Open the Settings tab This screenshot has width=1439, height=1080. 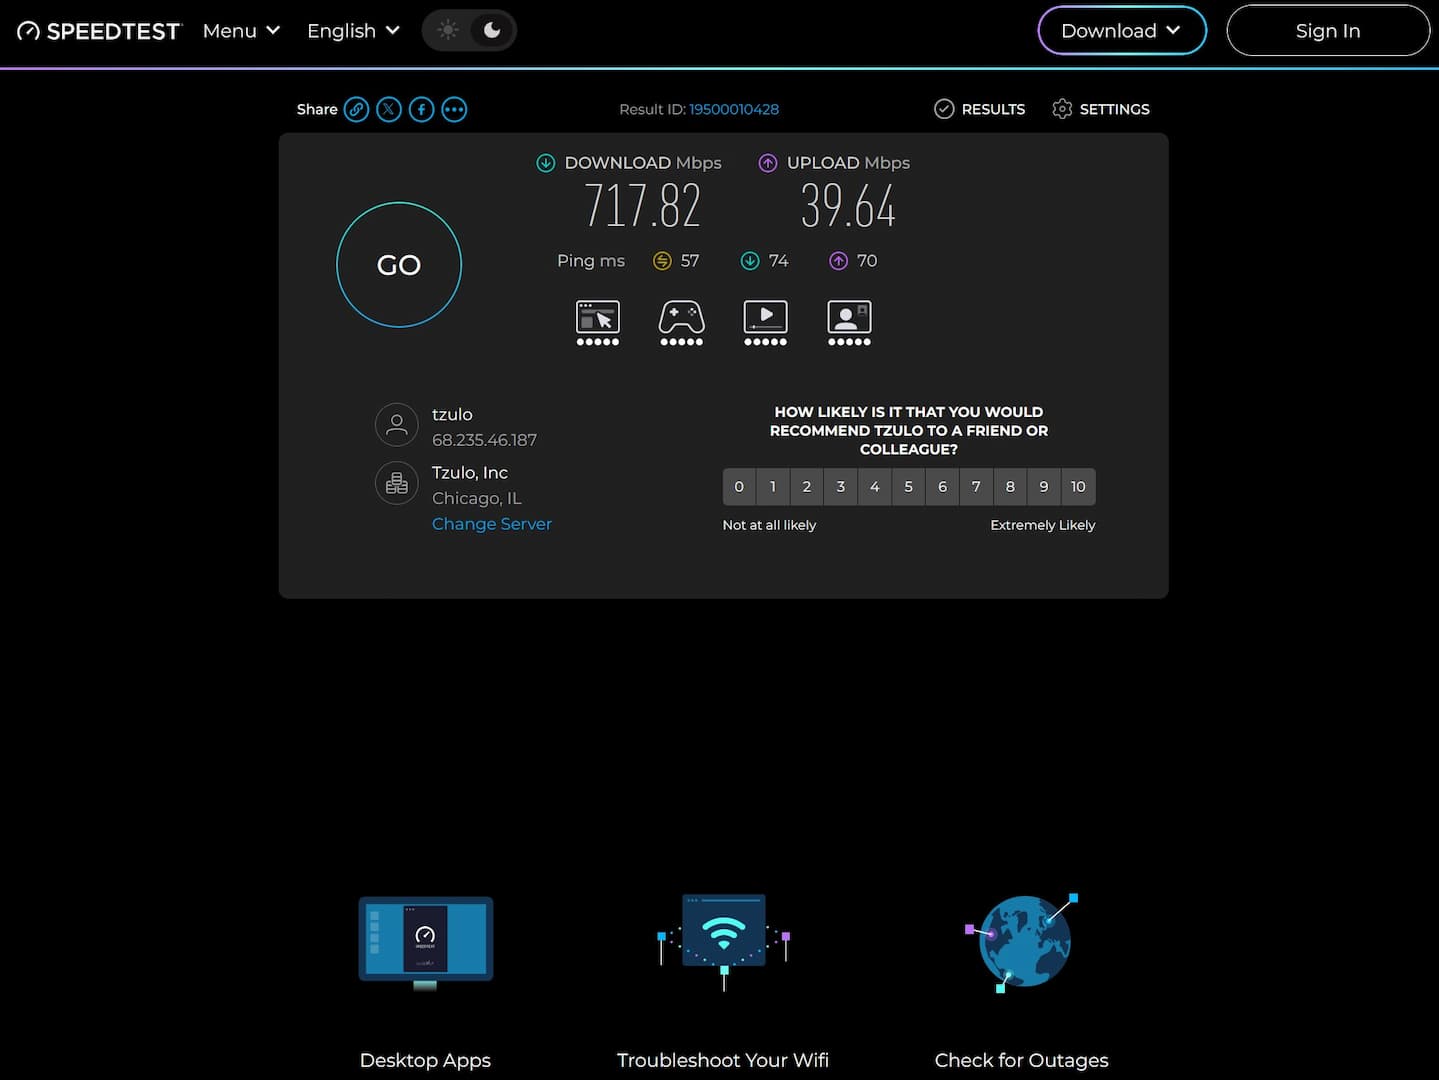coord(1101,109)
